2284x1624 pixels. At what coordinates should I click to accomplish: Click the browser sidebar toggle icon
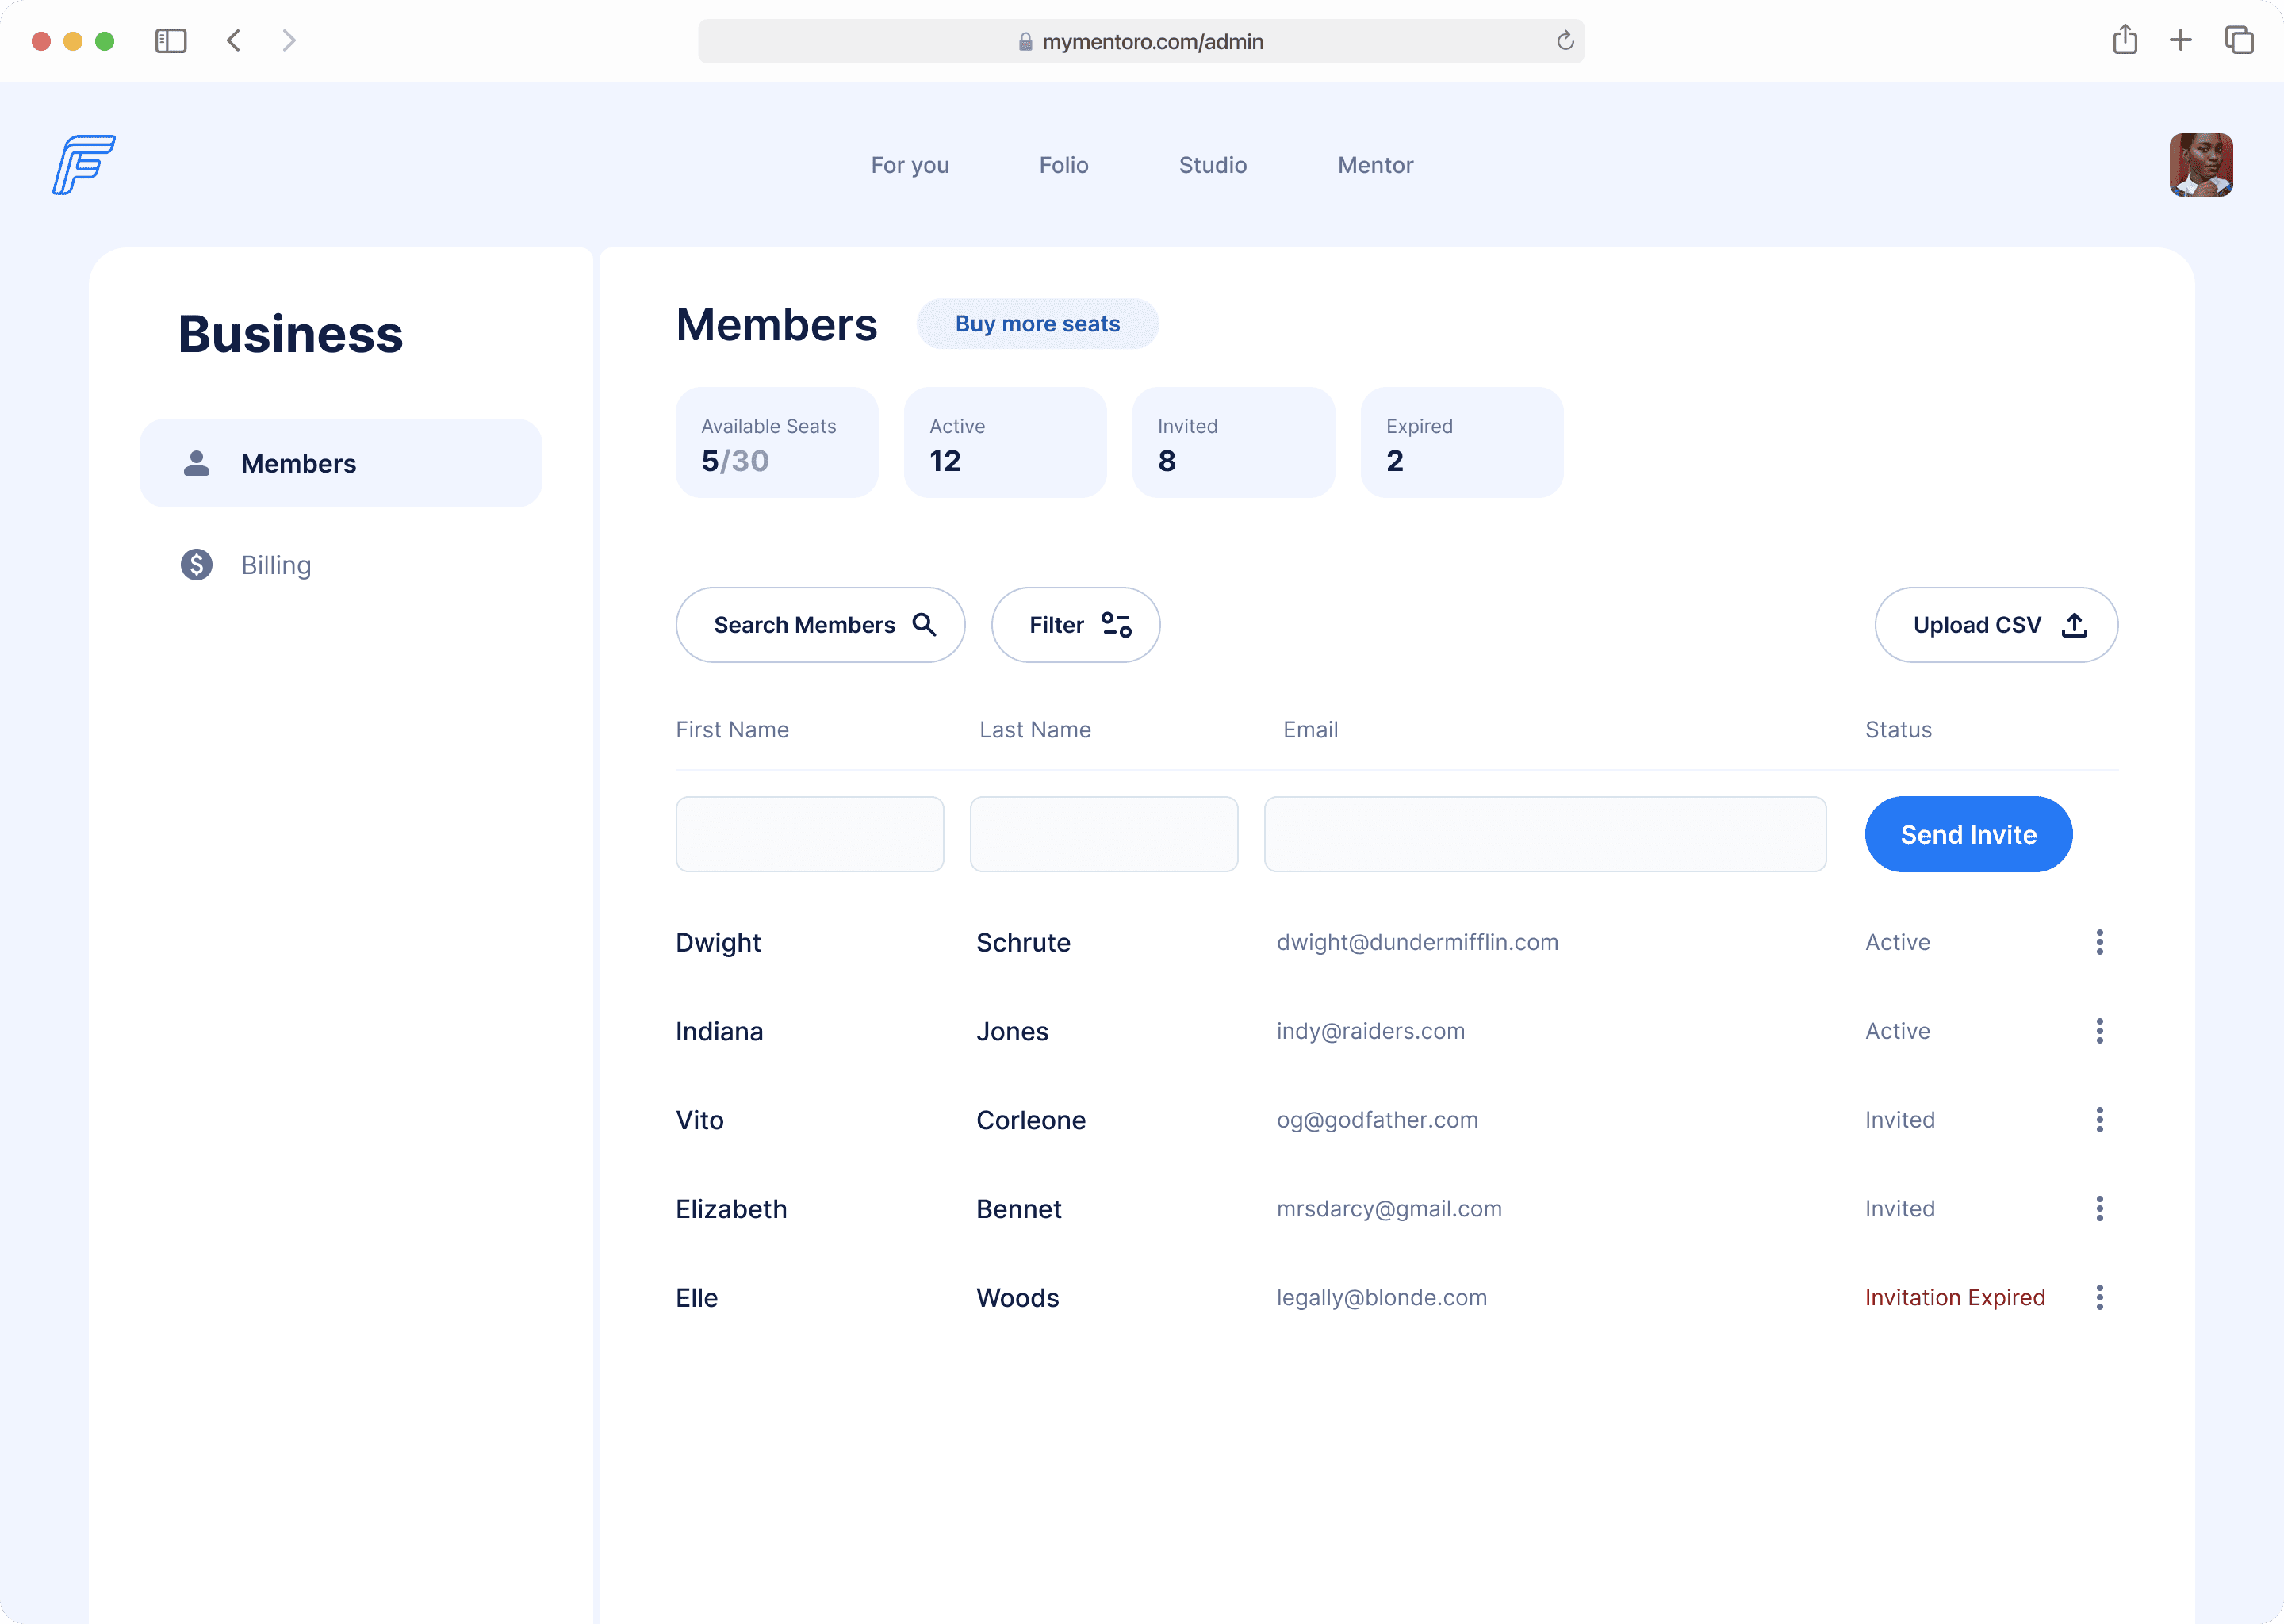(x=171, y=41)
